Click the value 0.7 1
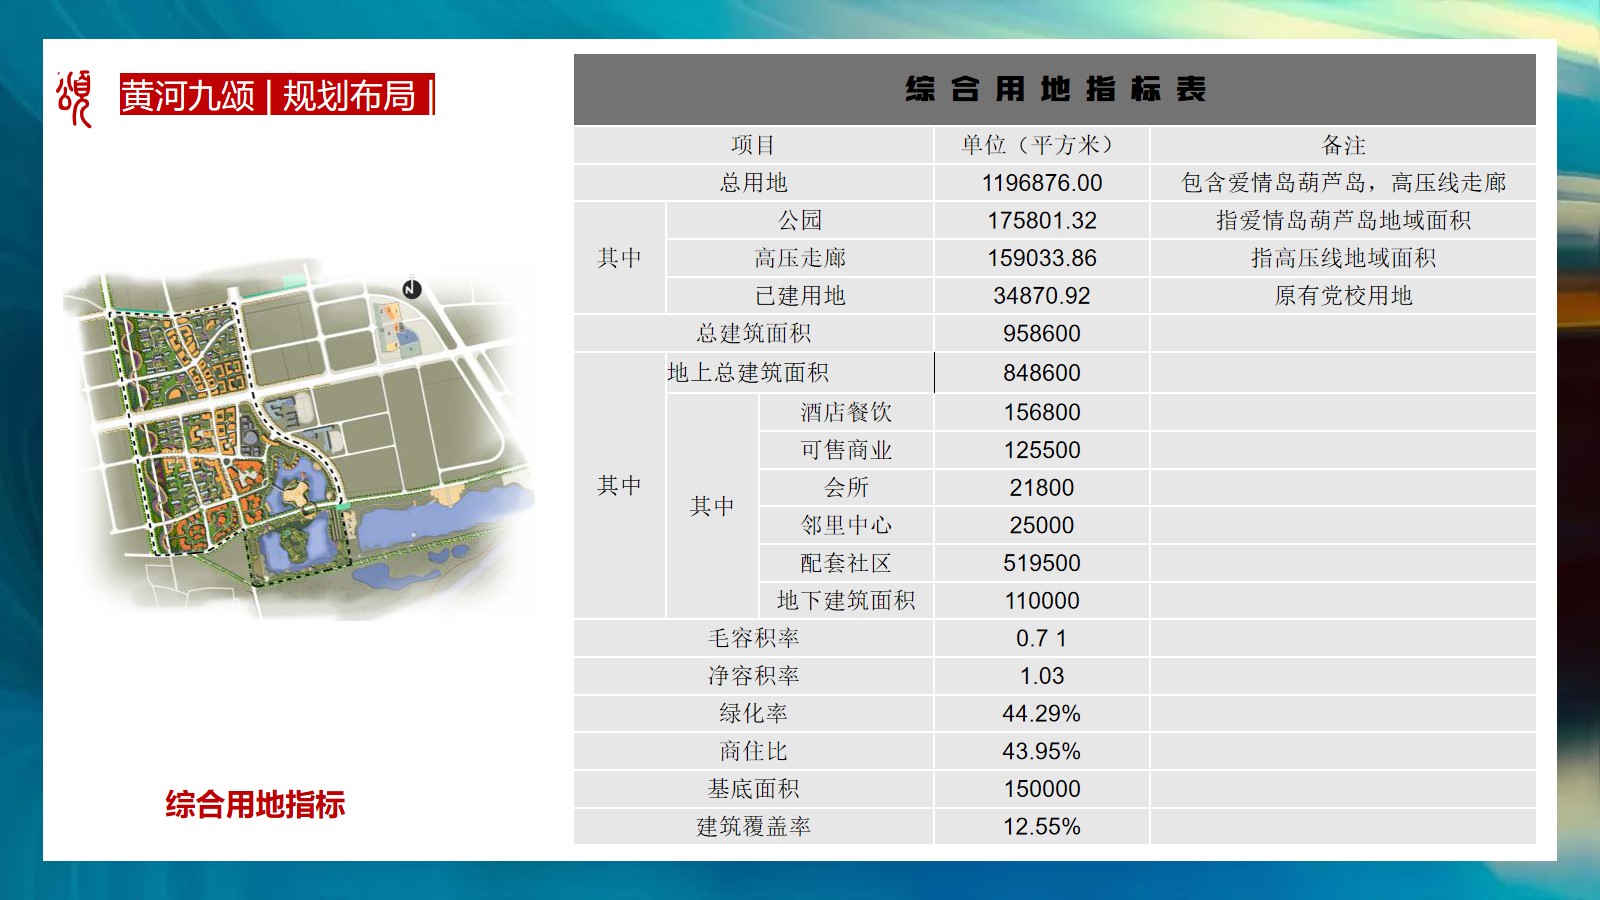Viewport: 1600px width, 900px height. coord(1042,638)
